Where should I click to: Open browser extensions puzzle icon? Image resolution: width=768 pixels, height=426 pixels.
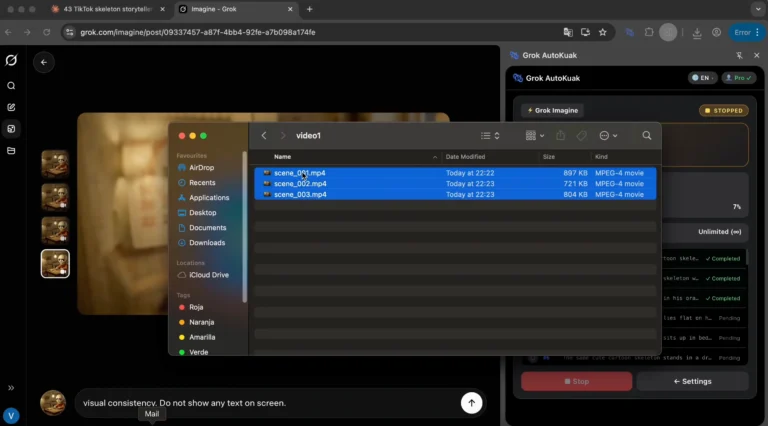click(648, 32)
